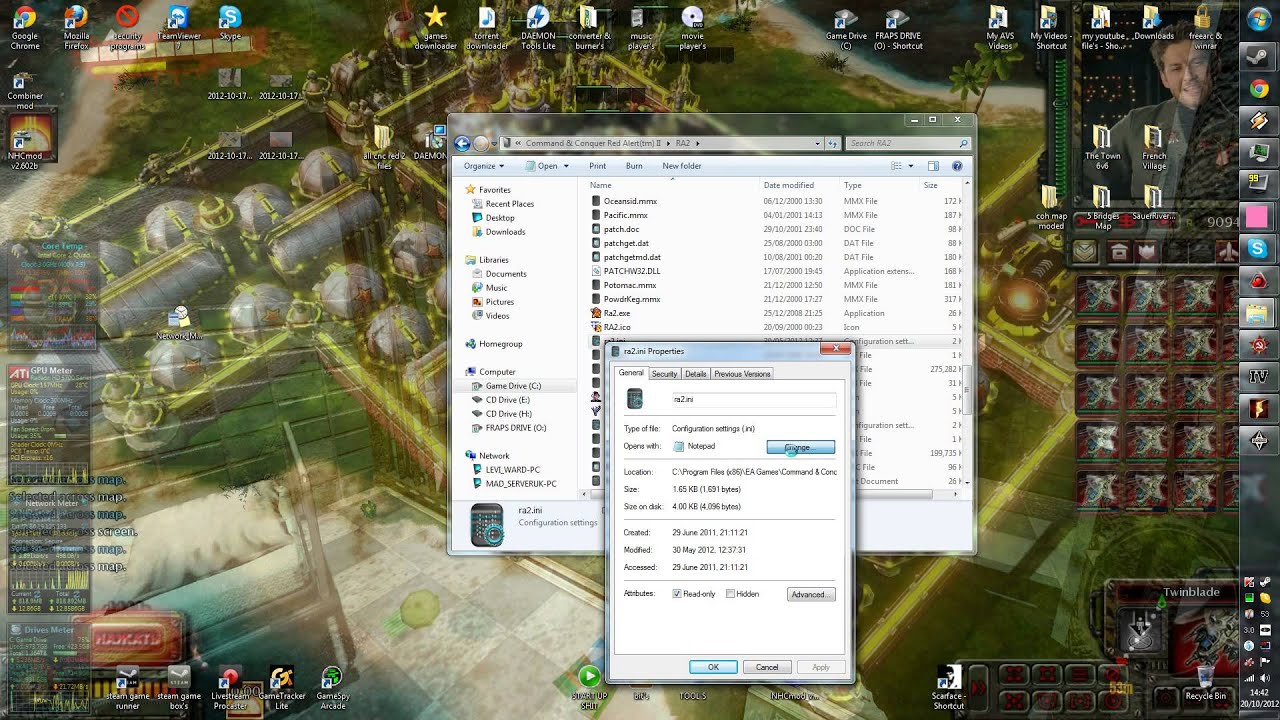This screenshot has height=720, width=1280.
Task: Click the search magnifier in Search RA2
Action: [x=963, y=144]
